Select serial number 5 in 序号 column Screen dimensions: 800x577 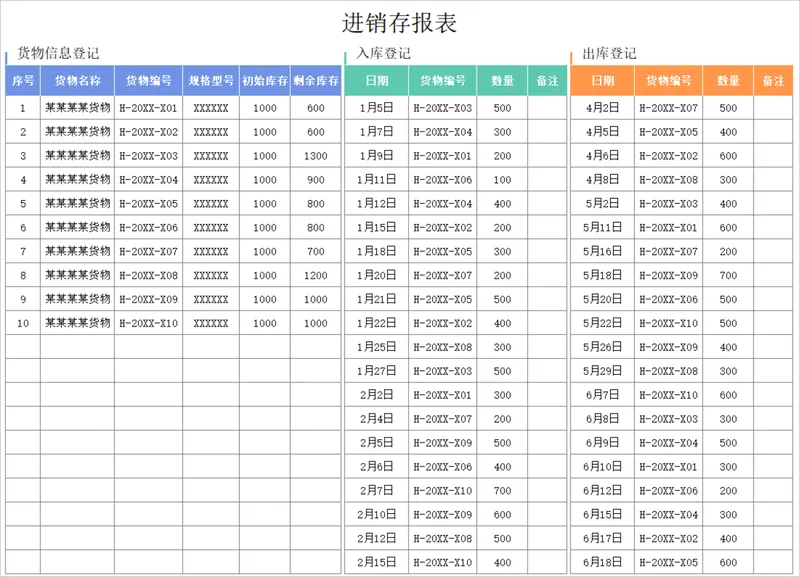point(23,204)
